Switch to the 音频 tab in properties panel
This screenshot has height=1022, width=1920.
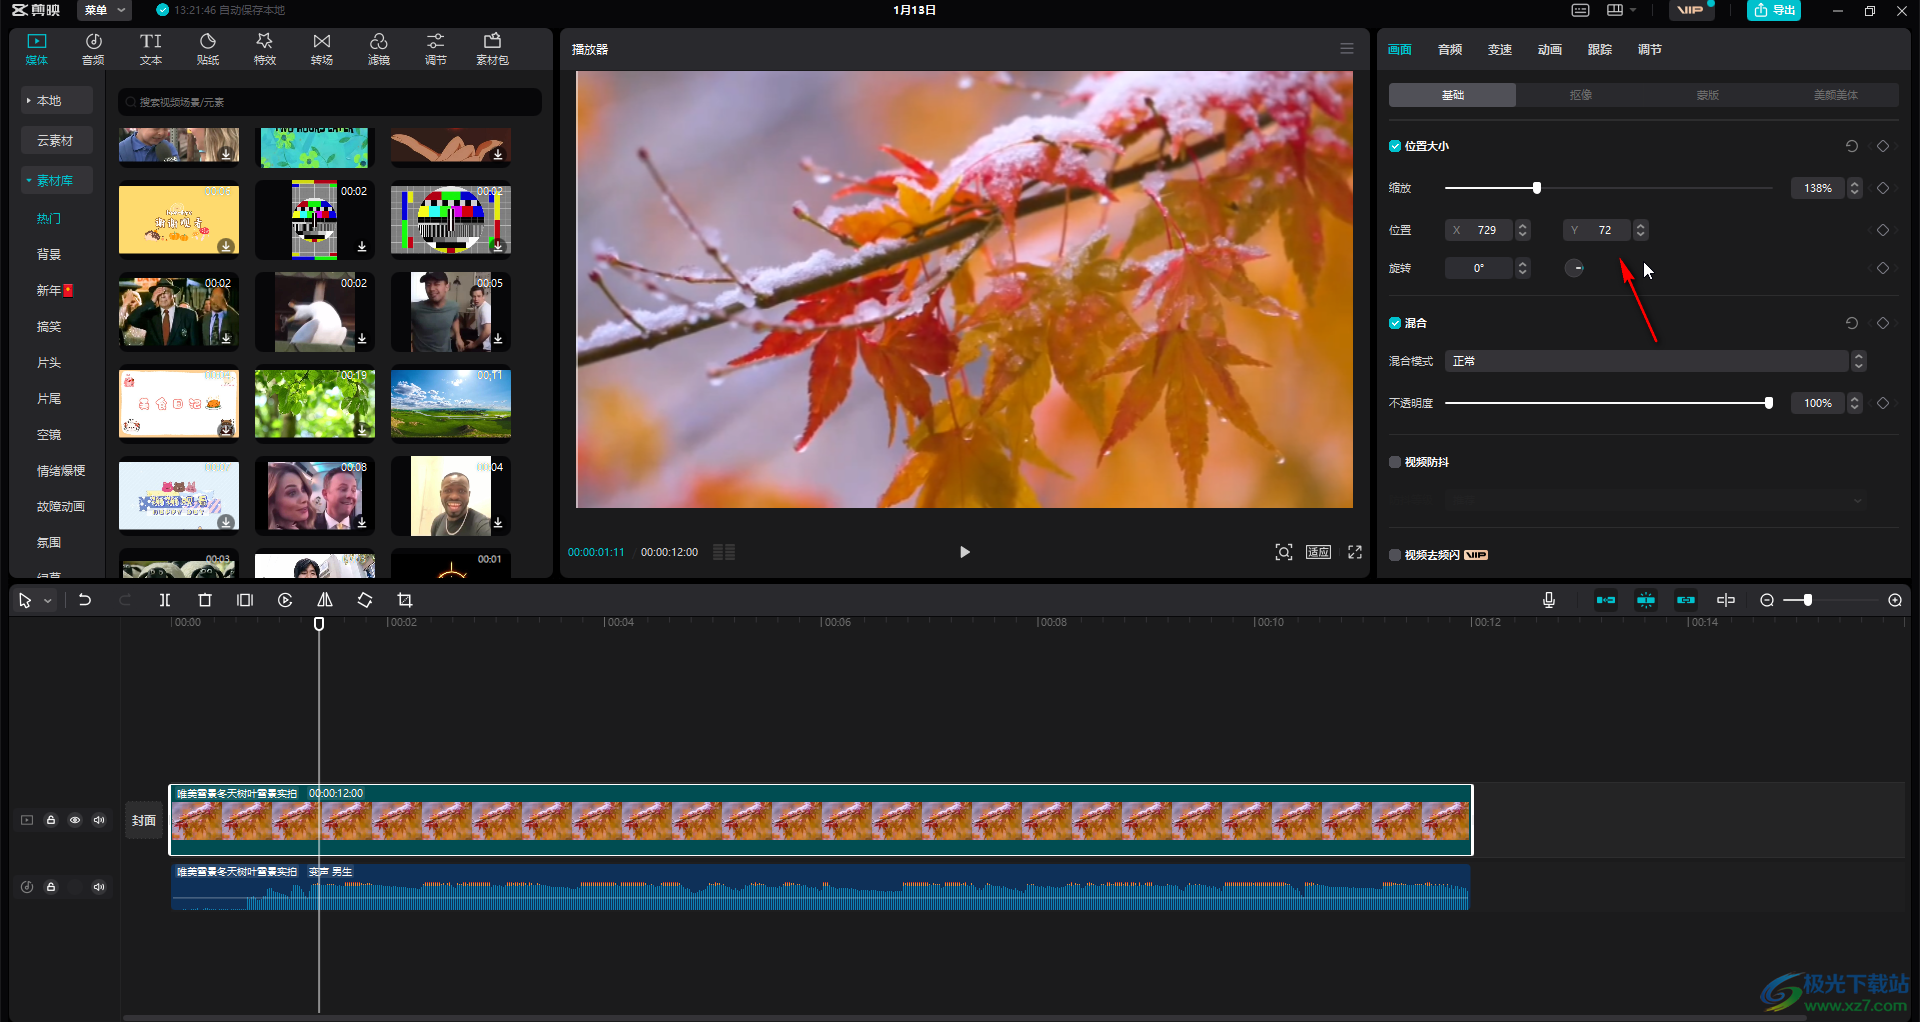(1450, 49)
